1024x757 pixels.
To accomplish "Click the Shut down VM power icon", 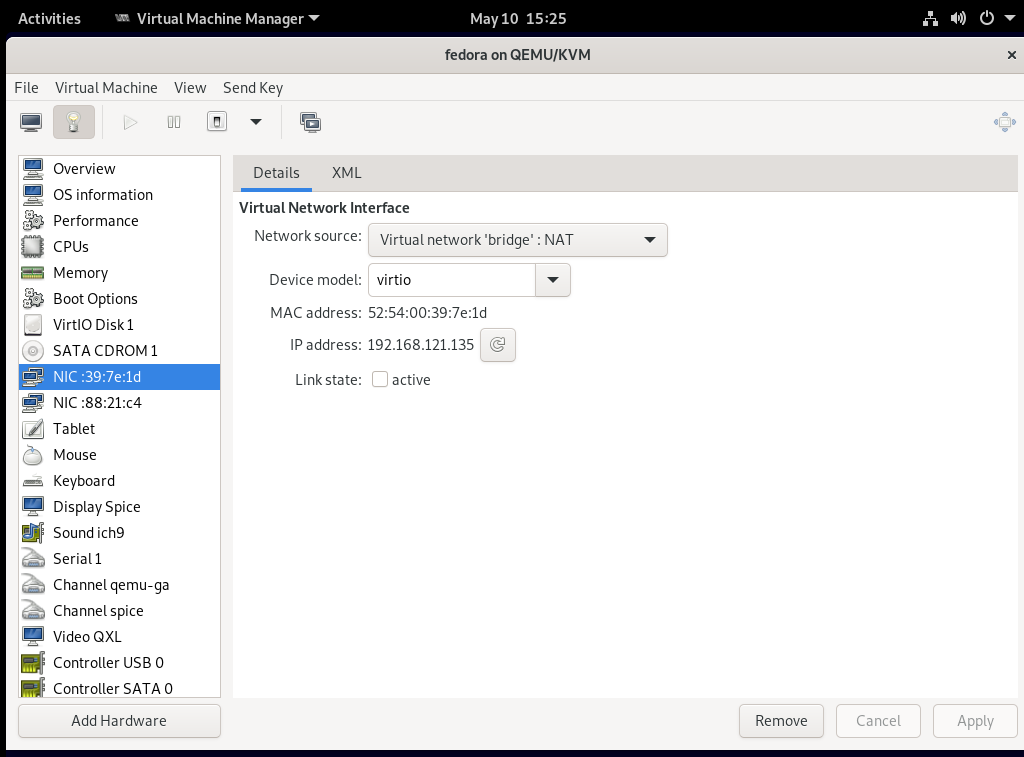I will (x=216, y=121).
